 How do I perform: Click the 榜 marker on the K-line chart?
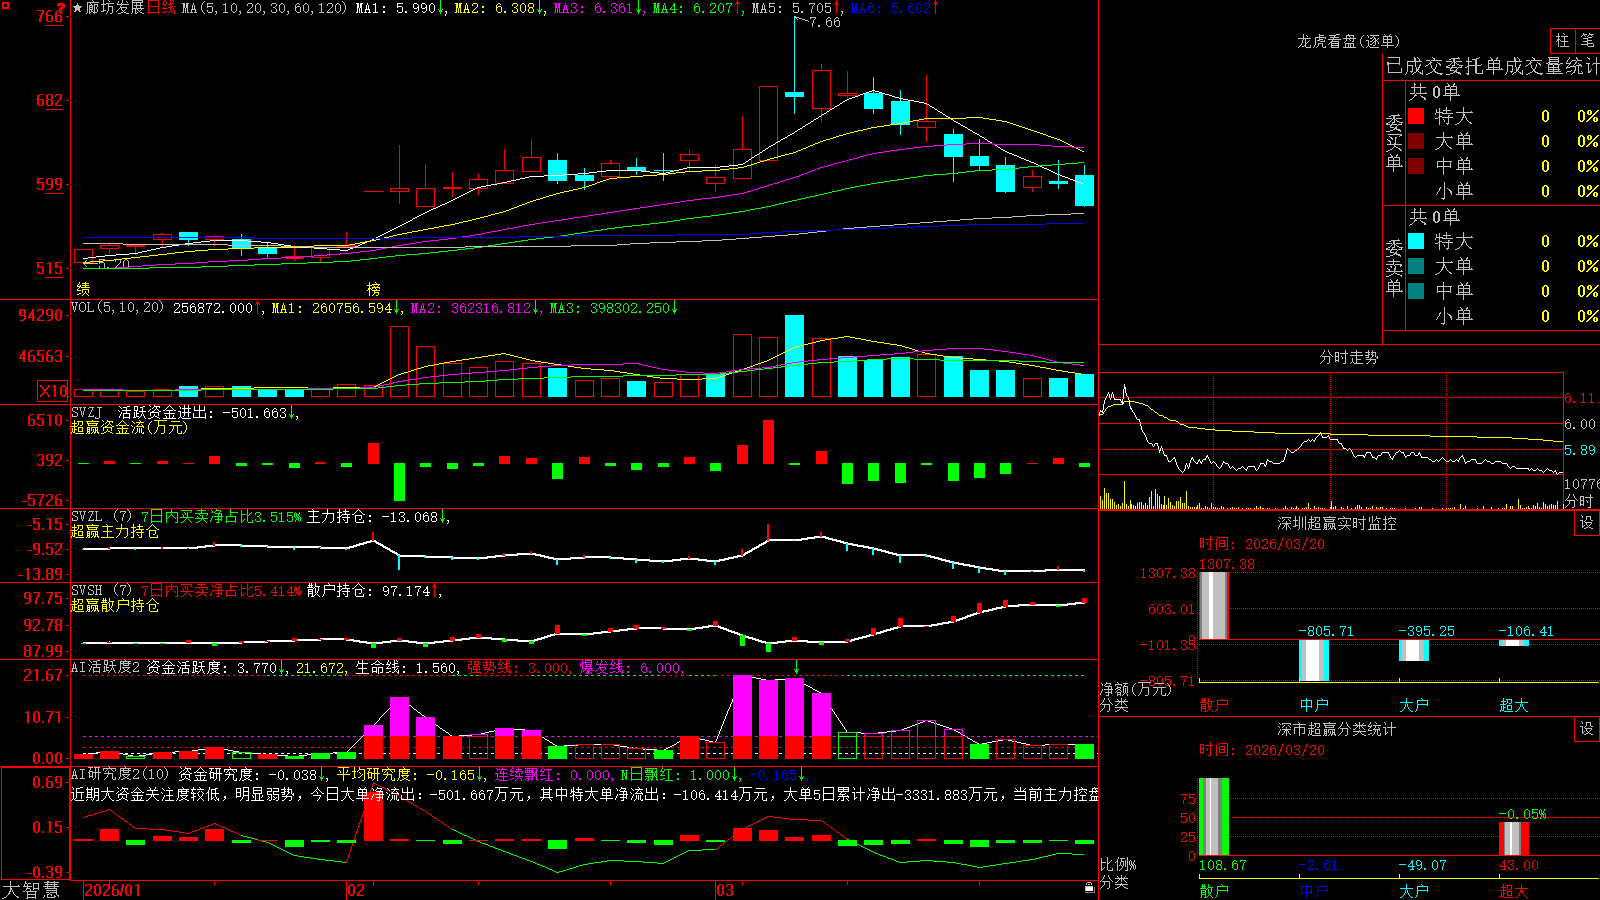373,288
